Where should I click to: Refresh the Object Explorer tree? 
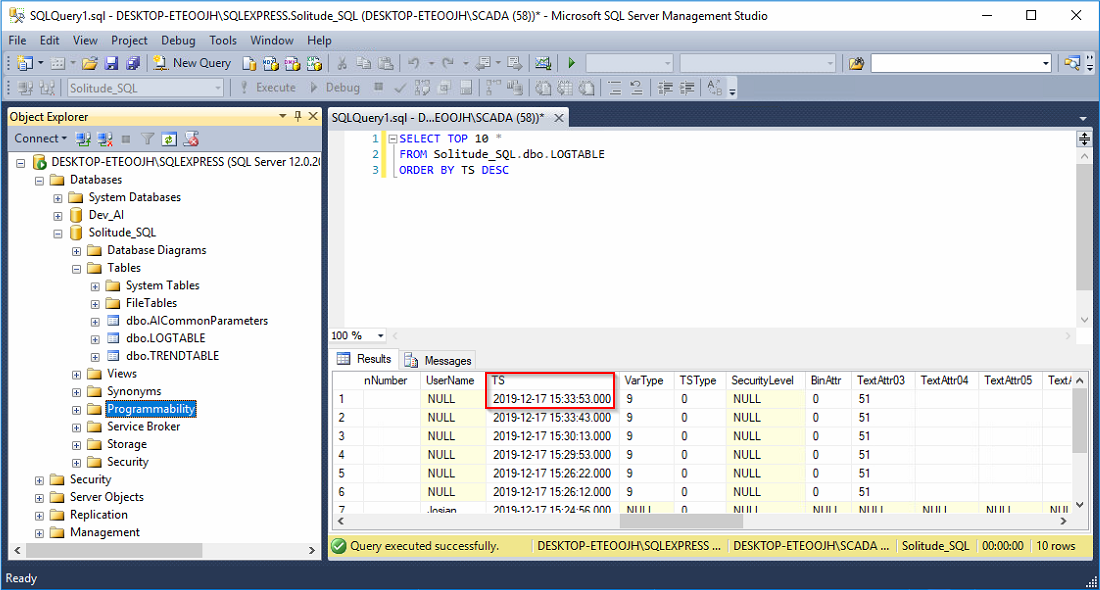click(x=169, y=139)
